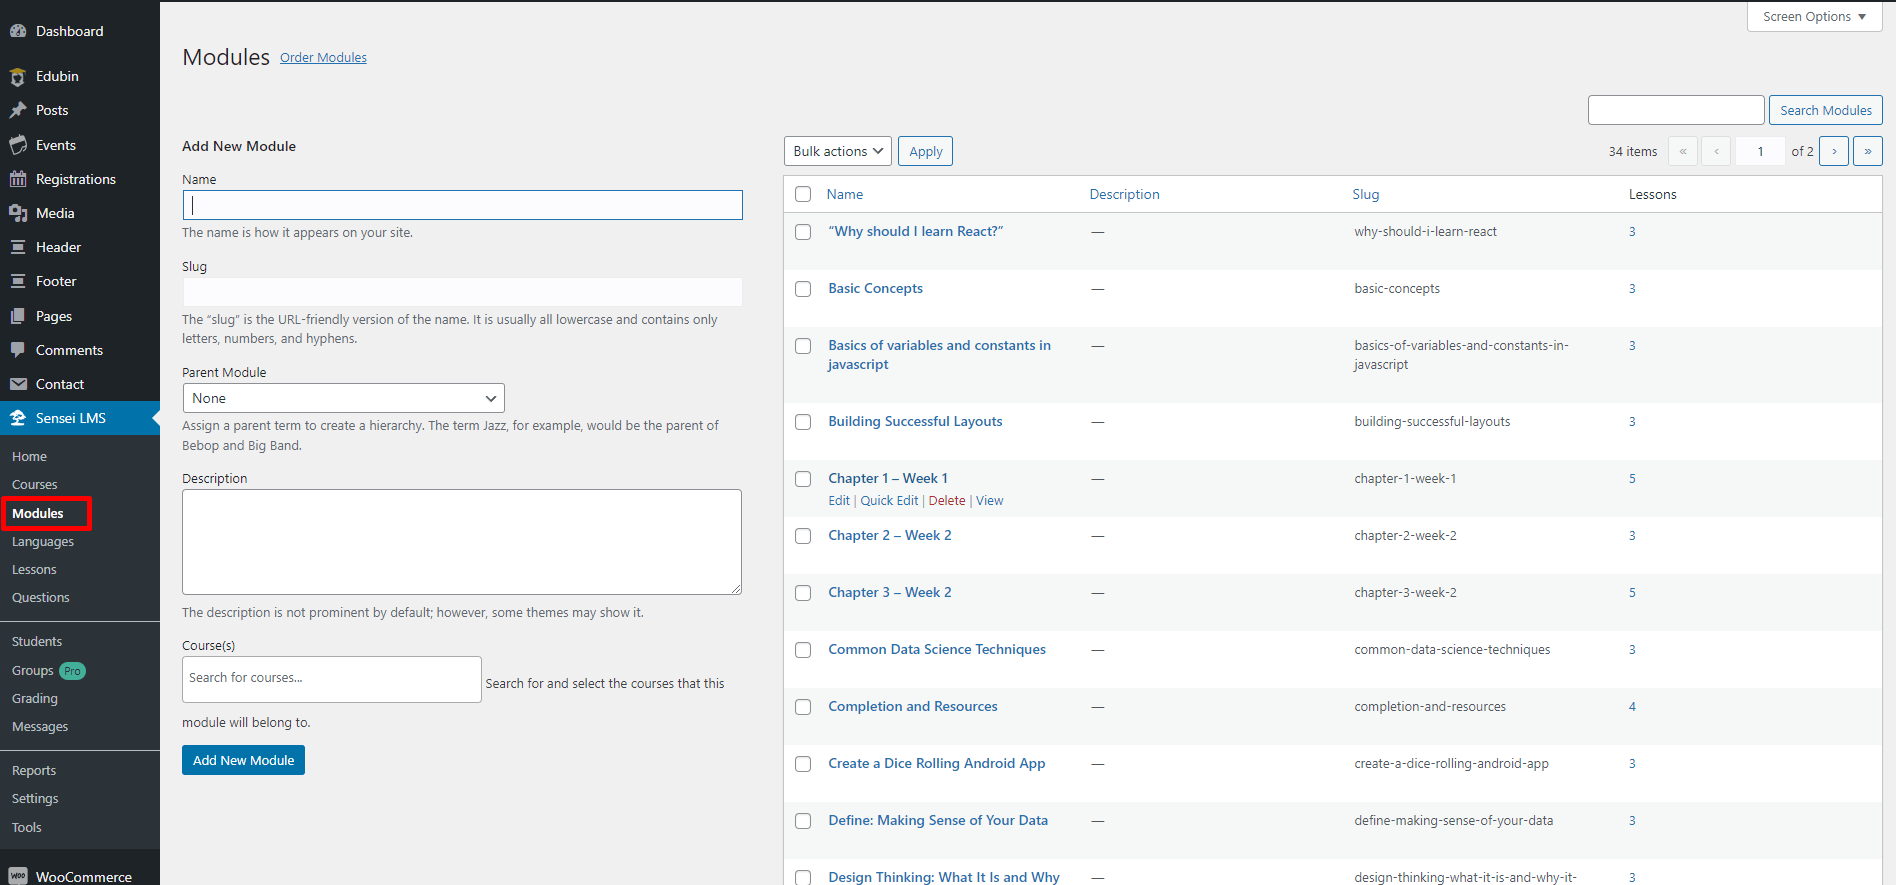The width and height of the screenshot is (1896, 885).
Task: Click the Events icon in sidebar
Action: click(x=18, y=145)
